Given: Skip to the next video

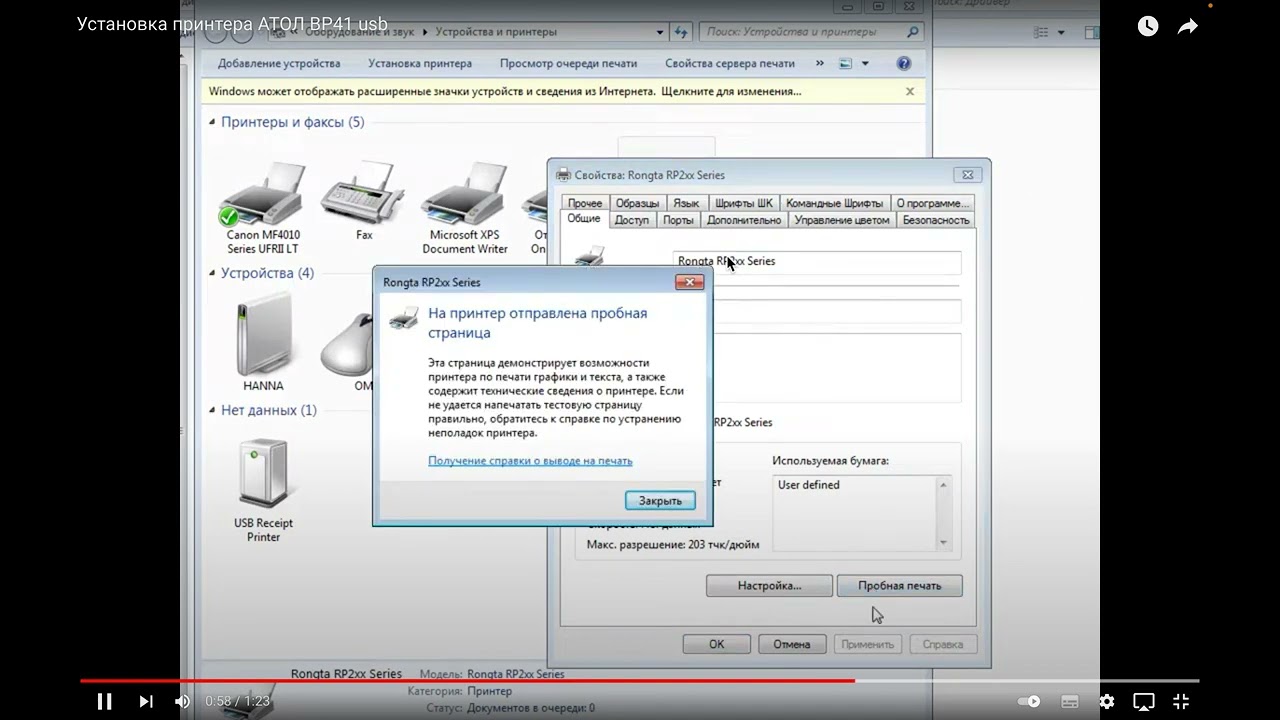Looking at the screenshot, I should [x=146, y=701].
